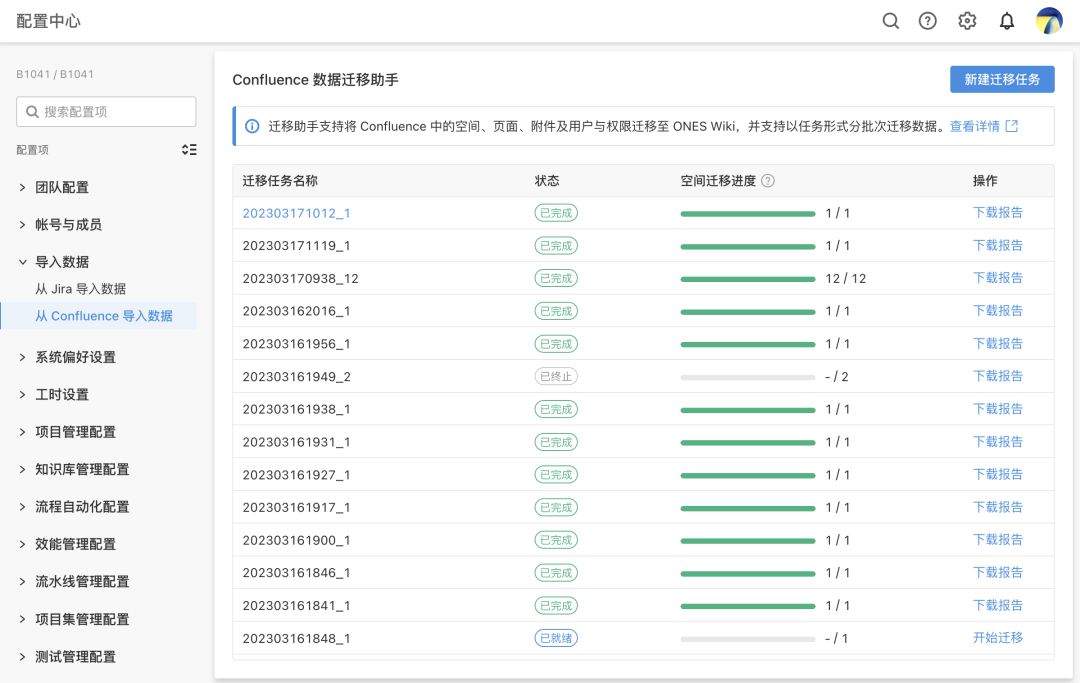Screen dimensions: 1080x683
Task: Focus the 搜索配置项 search field
Action: pyautogui.click(x=106, y=112)
